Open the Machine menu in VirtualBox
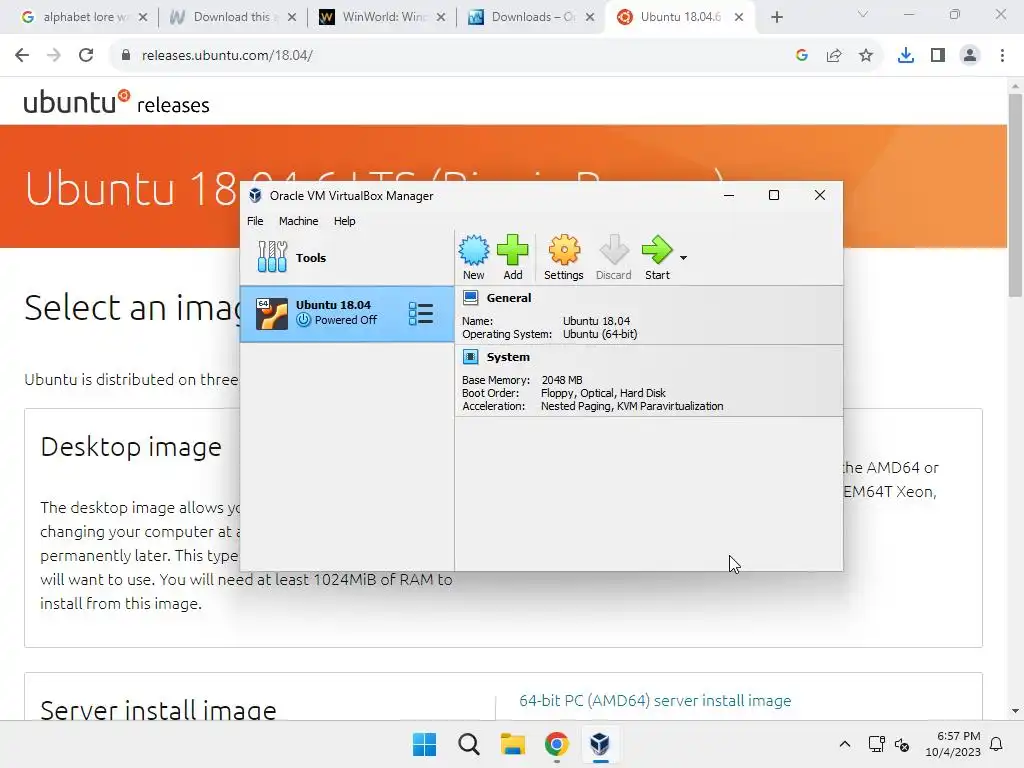Image resolution: width=1024 pixels, height=768 pixels. (298, 221)
